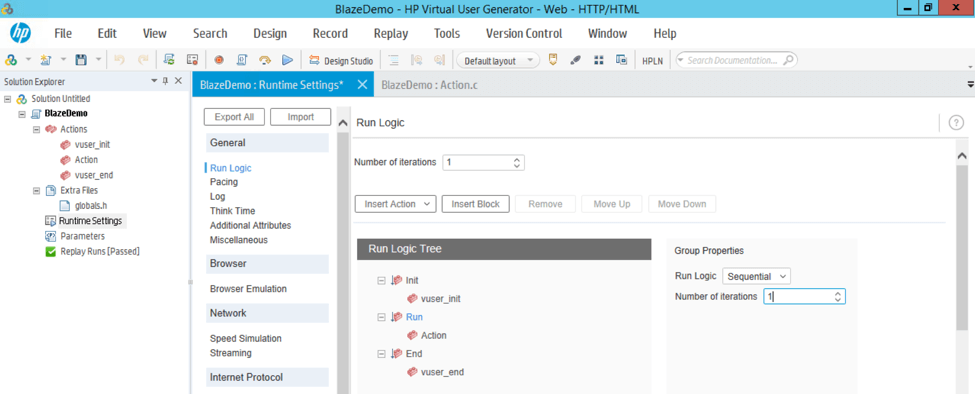The width and height of the screenshot is (975, 394).
Task: Open the Replay menu
Action: [390, 34]
